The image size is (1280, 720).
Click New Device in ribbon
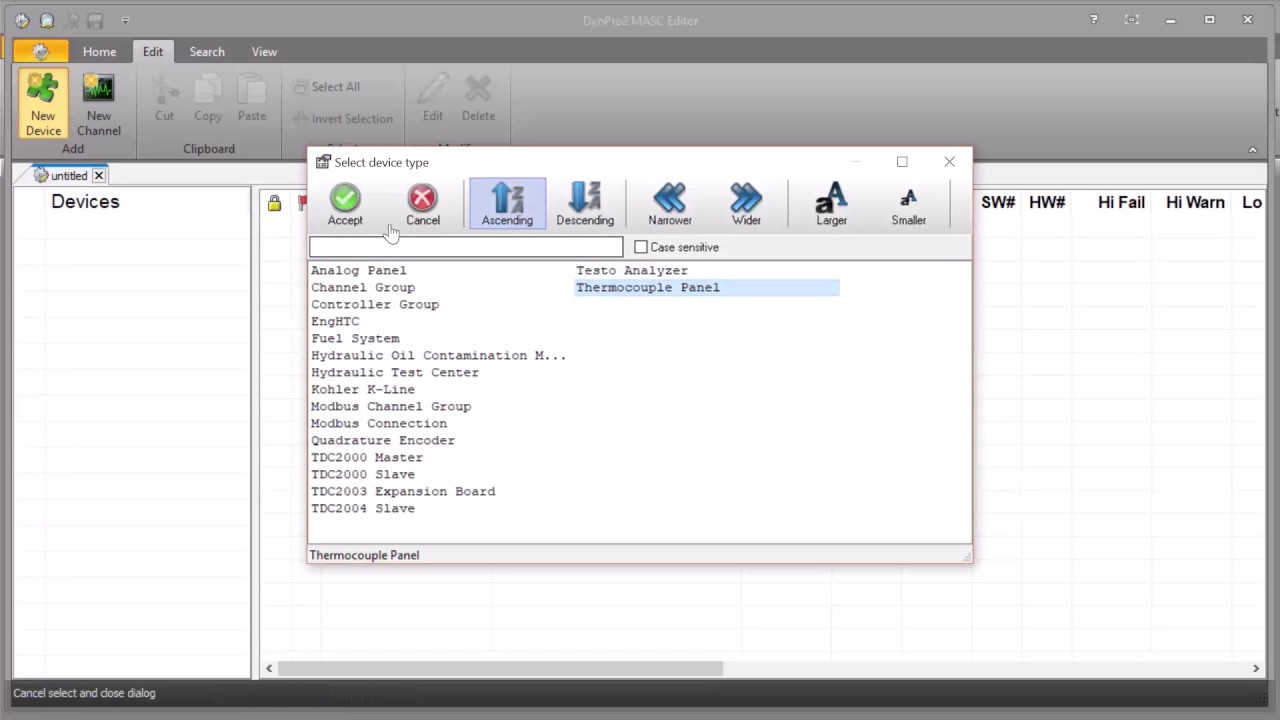tap(43, 104)
